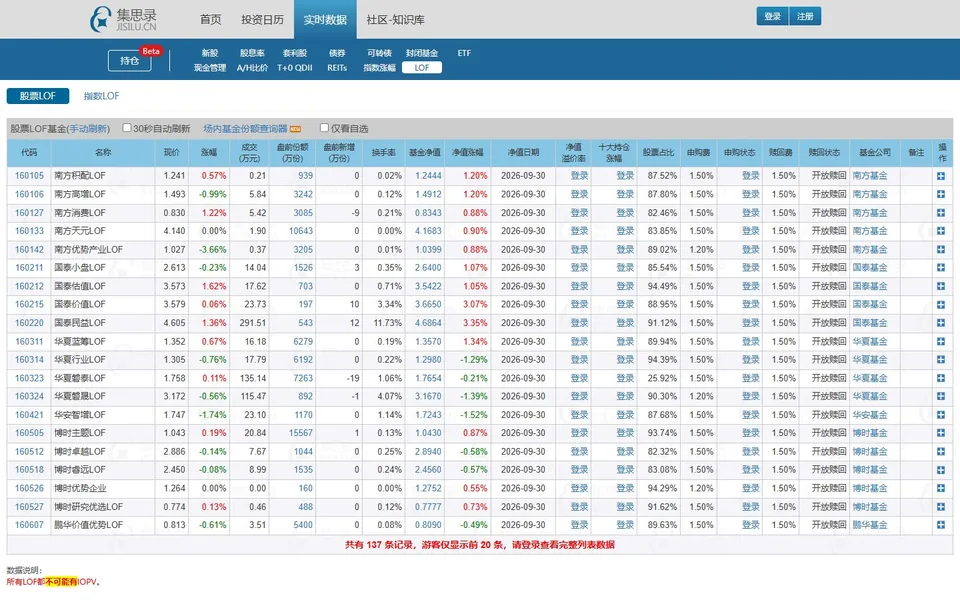Select the LOF submenu item
The height and width of the screenshot is (600, 960).
click(422, 68)
